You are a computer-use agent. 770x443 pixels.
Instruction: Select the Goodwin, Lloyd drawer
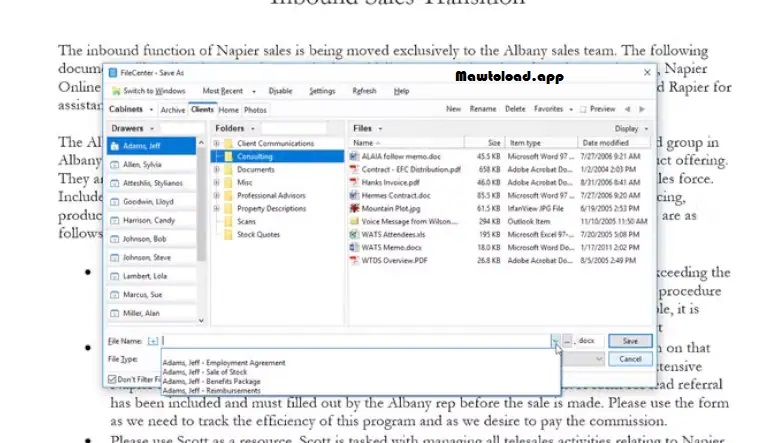(152, 202)
